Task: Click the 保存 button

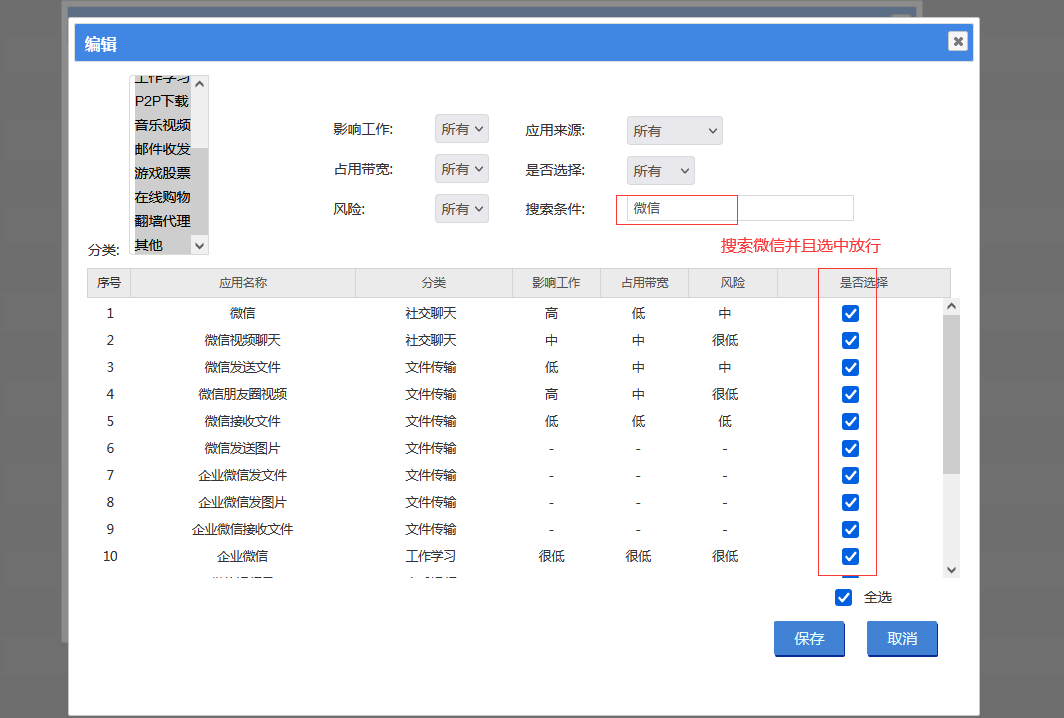Action: (x=809, y=639)
